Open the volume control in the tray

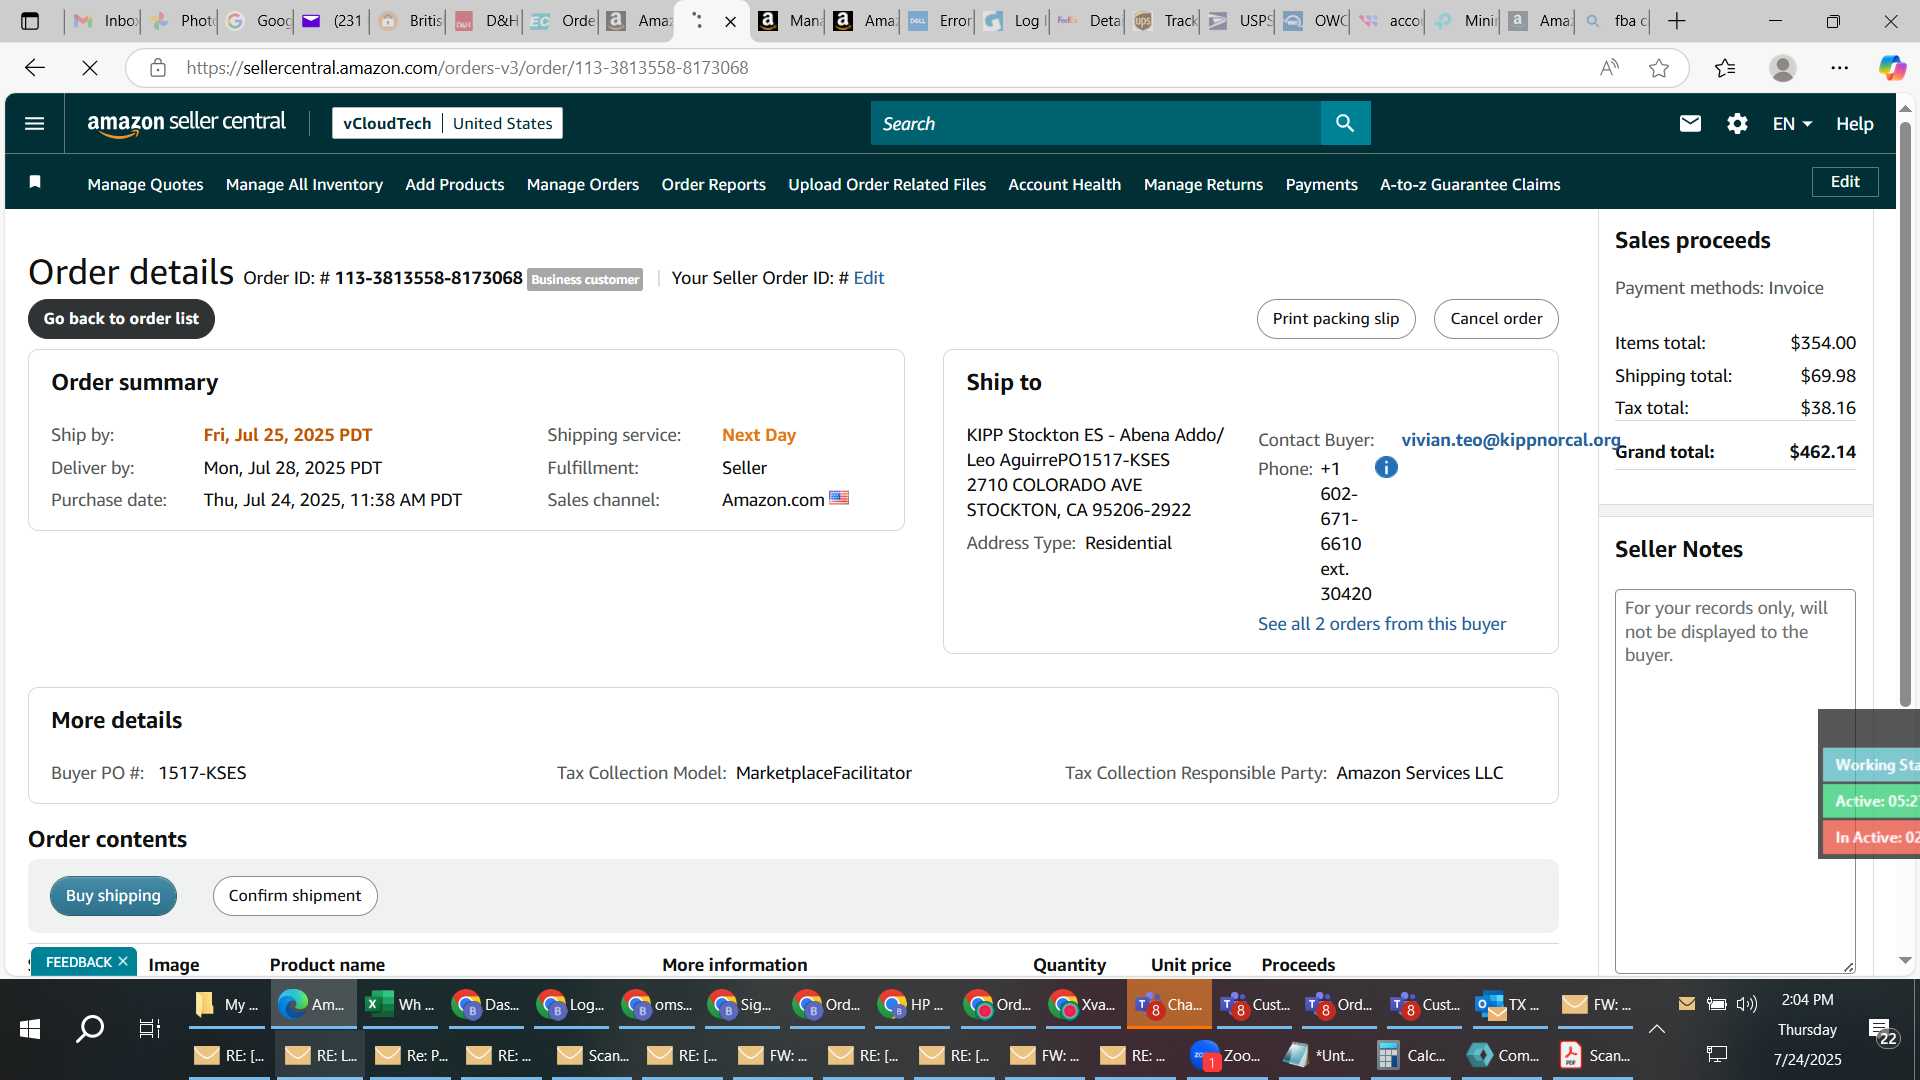click(x=1746, y=1003)
